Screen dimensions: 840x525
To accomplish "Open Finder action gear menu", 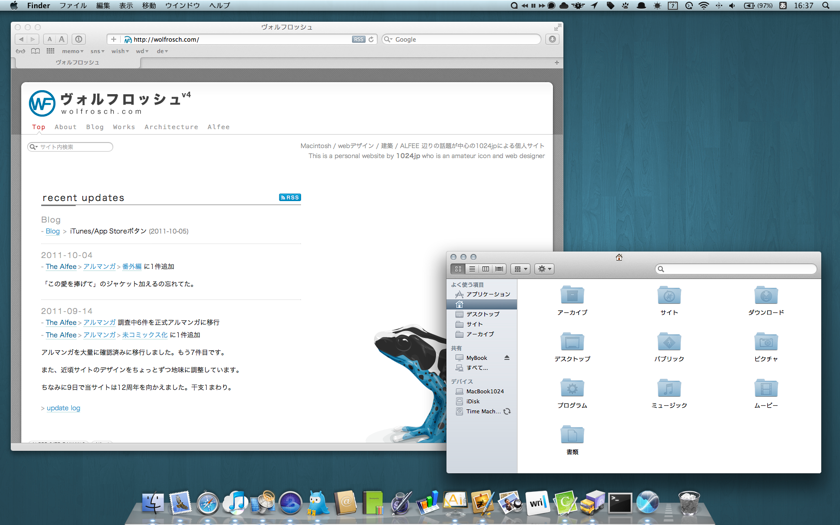I will tap(544, 269).
